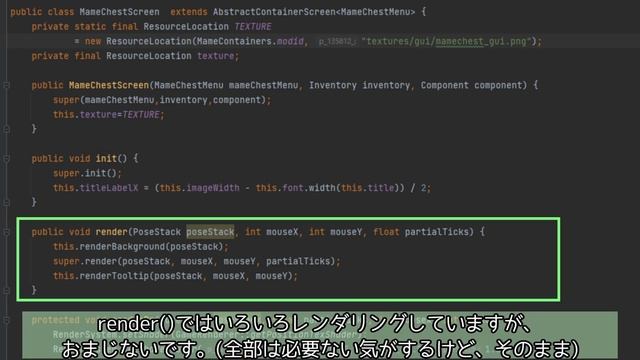Screen dimensions: 640x360
Task: Click this.title inside width call
Action: (x=368, y=188)
